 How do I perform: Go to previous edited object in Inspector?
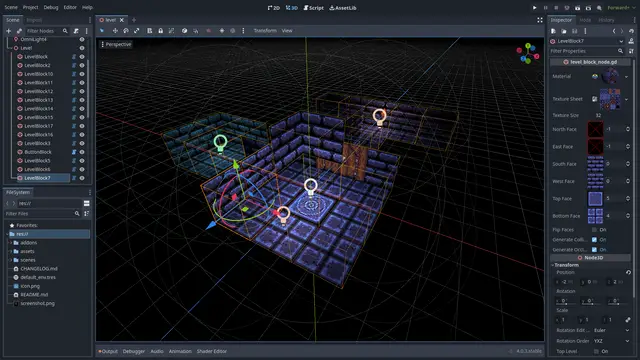point(614,31)
